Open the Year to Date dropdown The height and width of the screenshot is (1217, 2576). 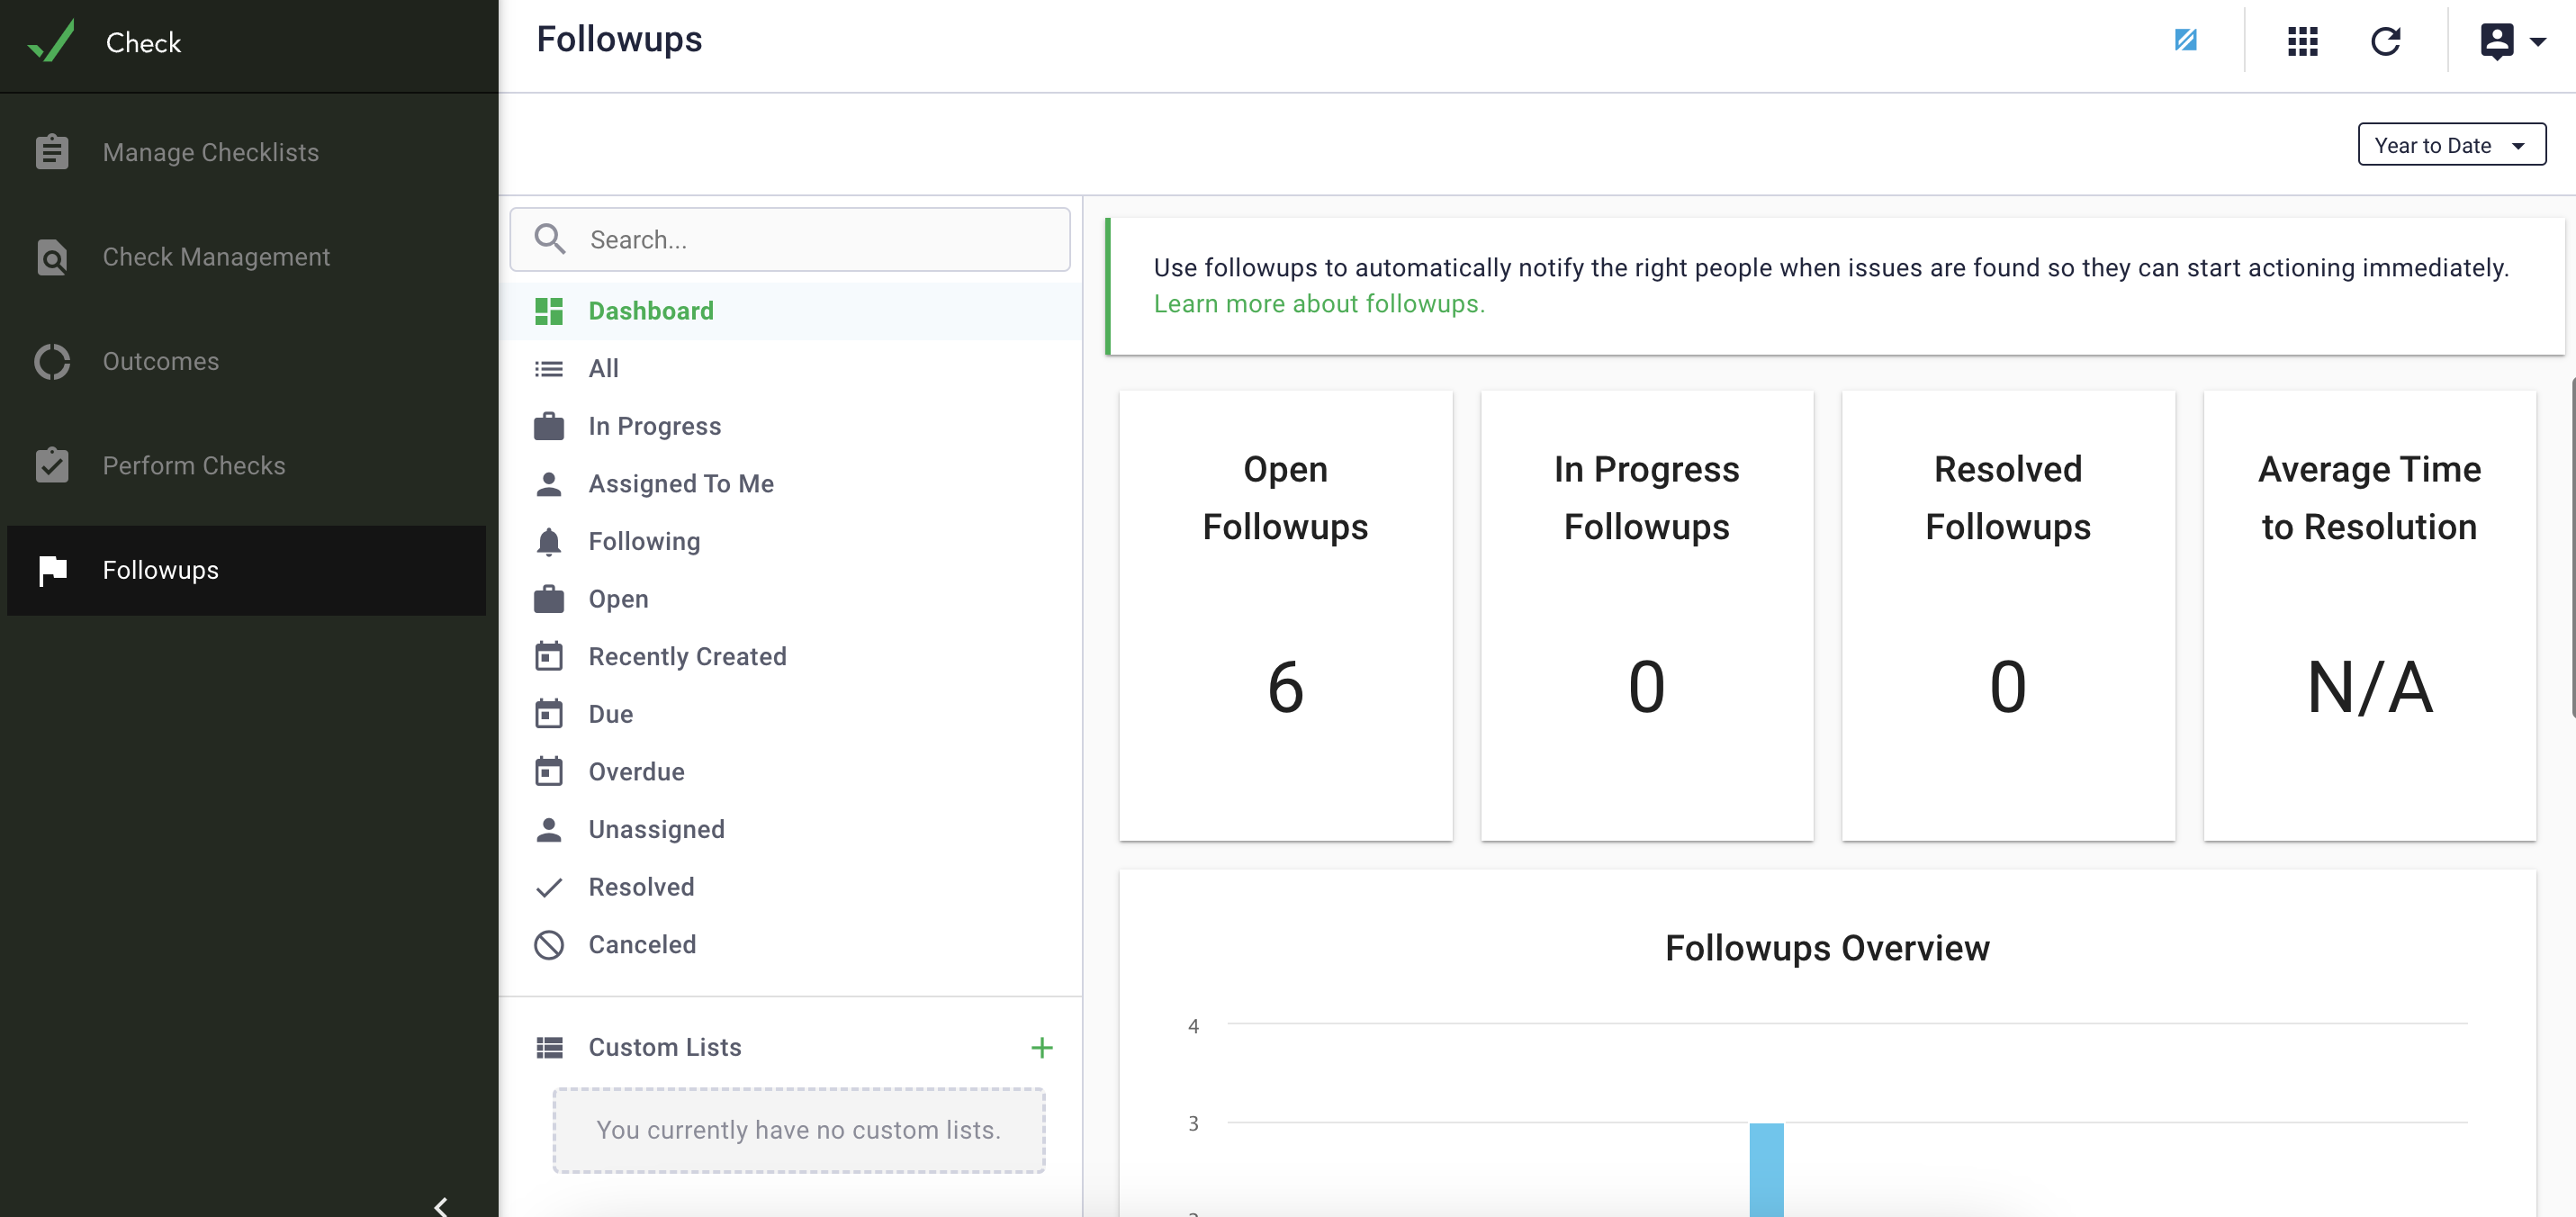(2451, 145)
